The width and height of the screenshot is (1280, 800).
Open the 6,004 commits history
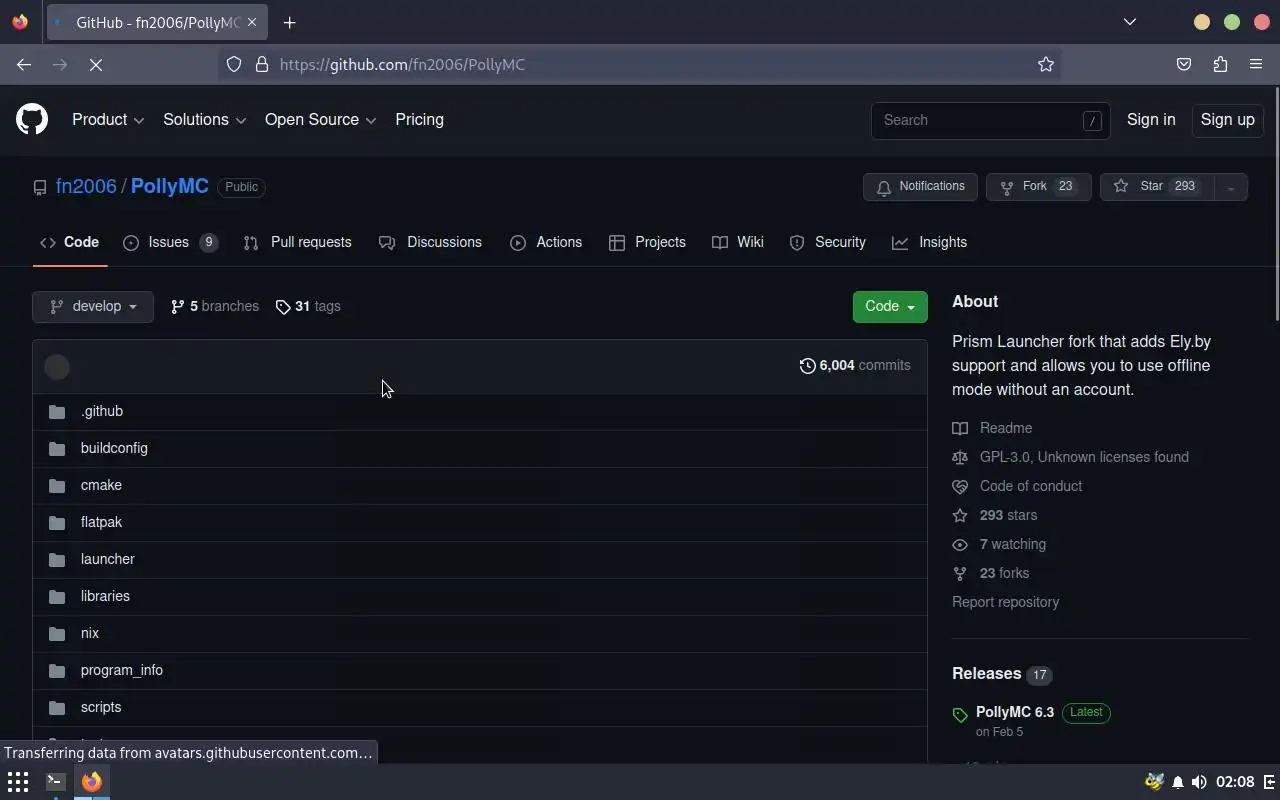tap(855, 366)
